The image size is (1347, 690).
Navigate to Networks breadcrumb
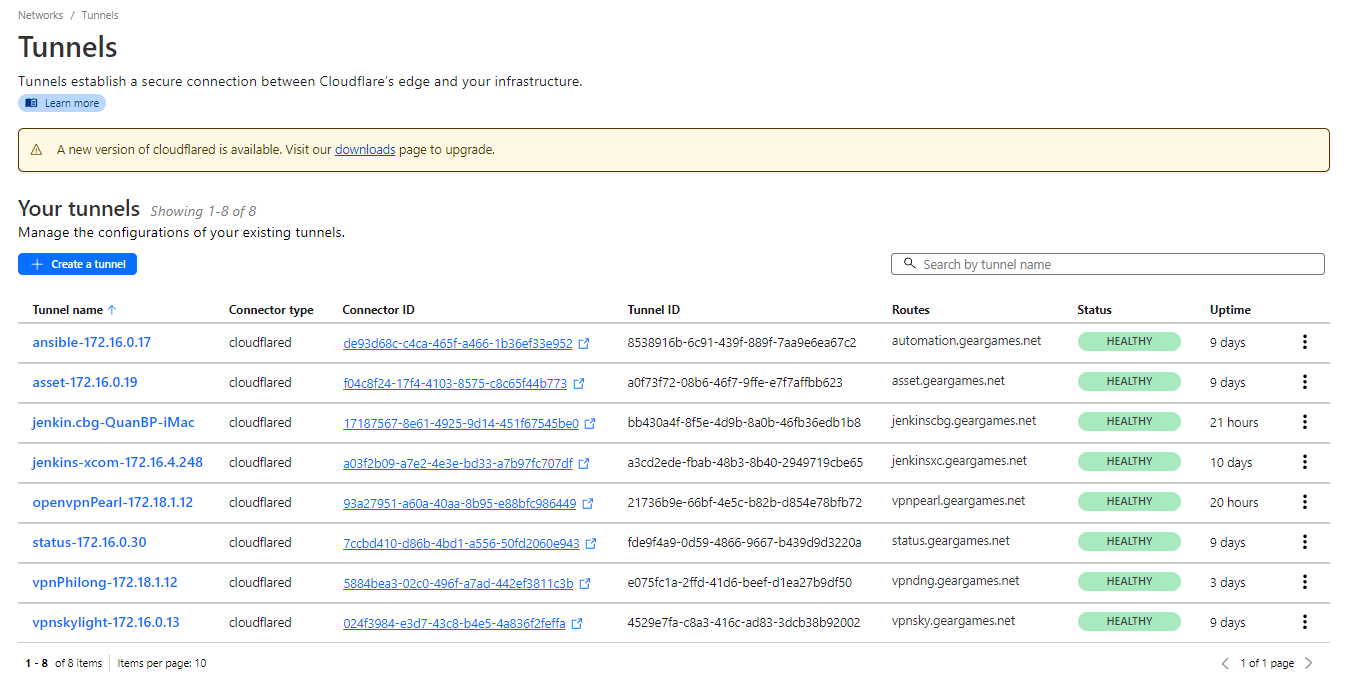[40, 15]
